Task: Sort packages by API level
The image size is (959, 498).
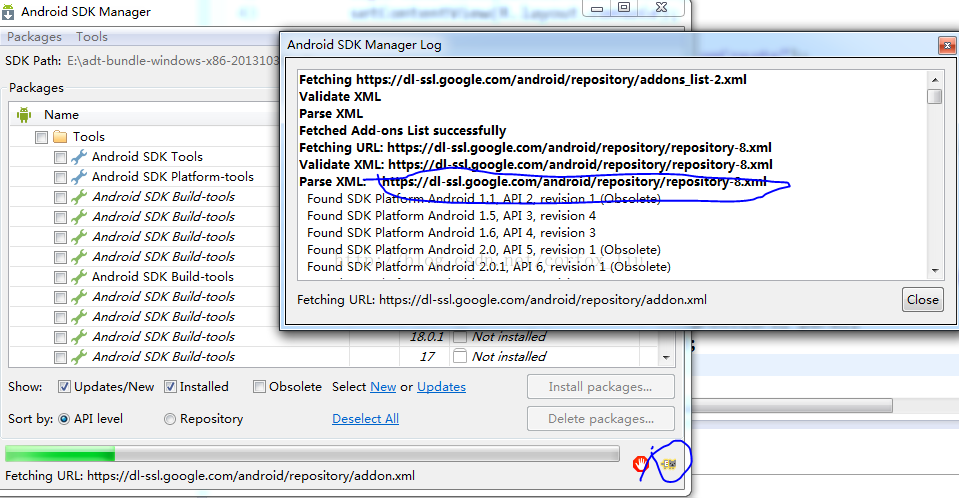Action: coord(64,419)
